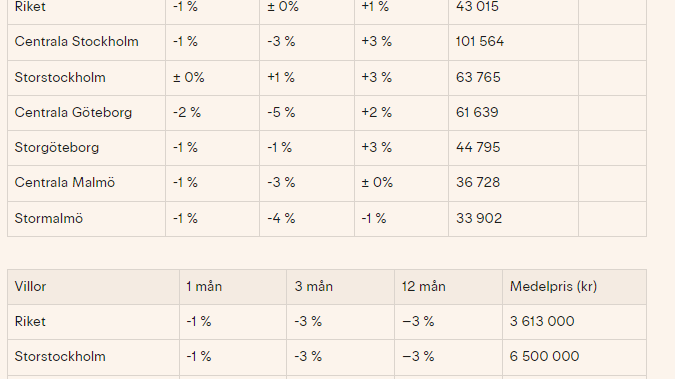Select the 6 500 000 average price

pos(544,356)
